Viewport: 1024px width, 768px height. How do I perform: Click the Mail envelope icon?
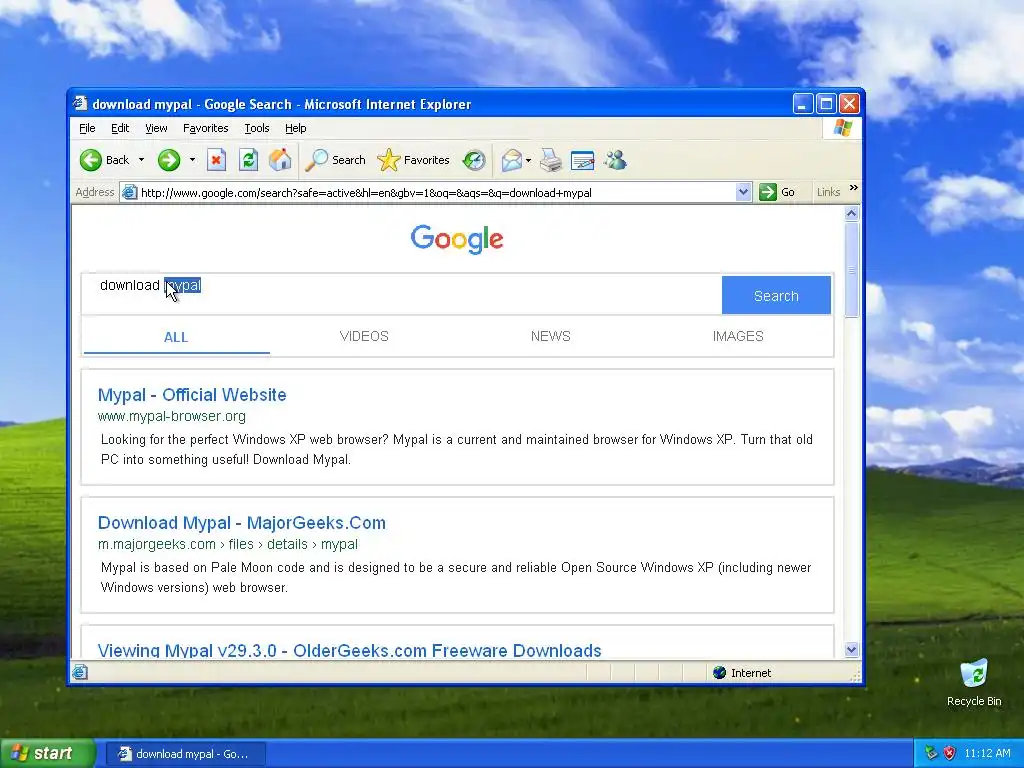pos(511,160)
